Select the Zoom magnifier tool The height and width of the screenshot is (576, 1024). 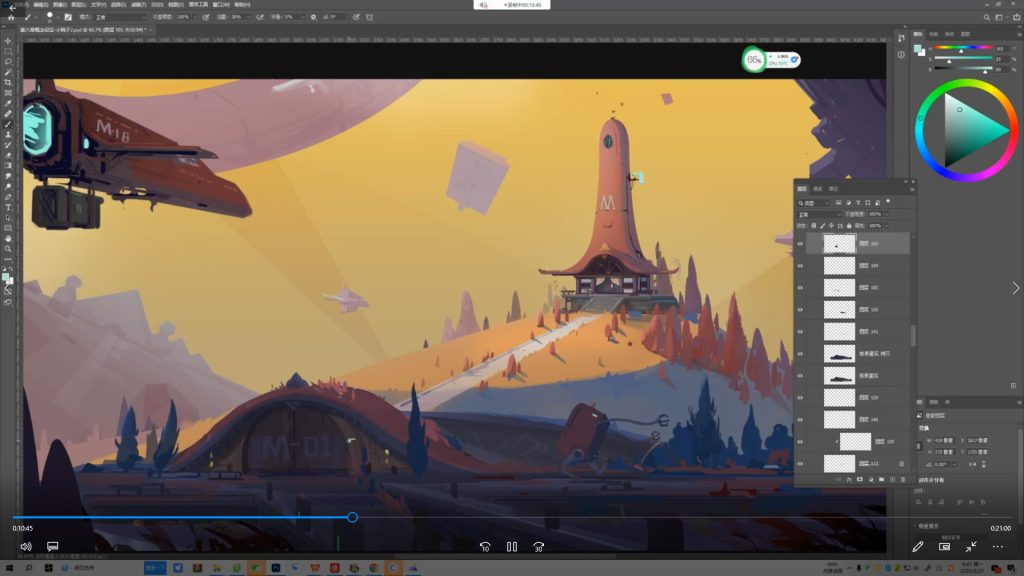click(8, 249)
